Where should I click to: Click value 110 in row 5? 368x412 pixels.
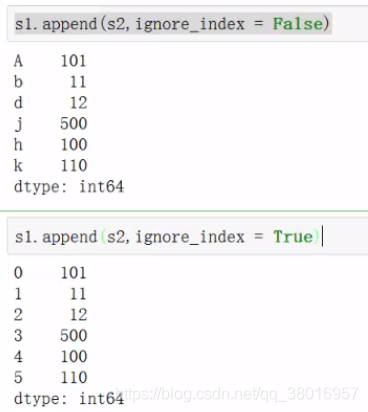[74, 377]
